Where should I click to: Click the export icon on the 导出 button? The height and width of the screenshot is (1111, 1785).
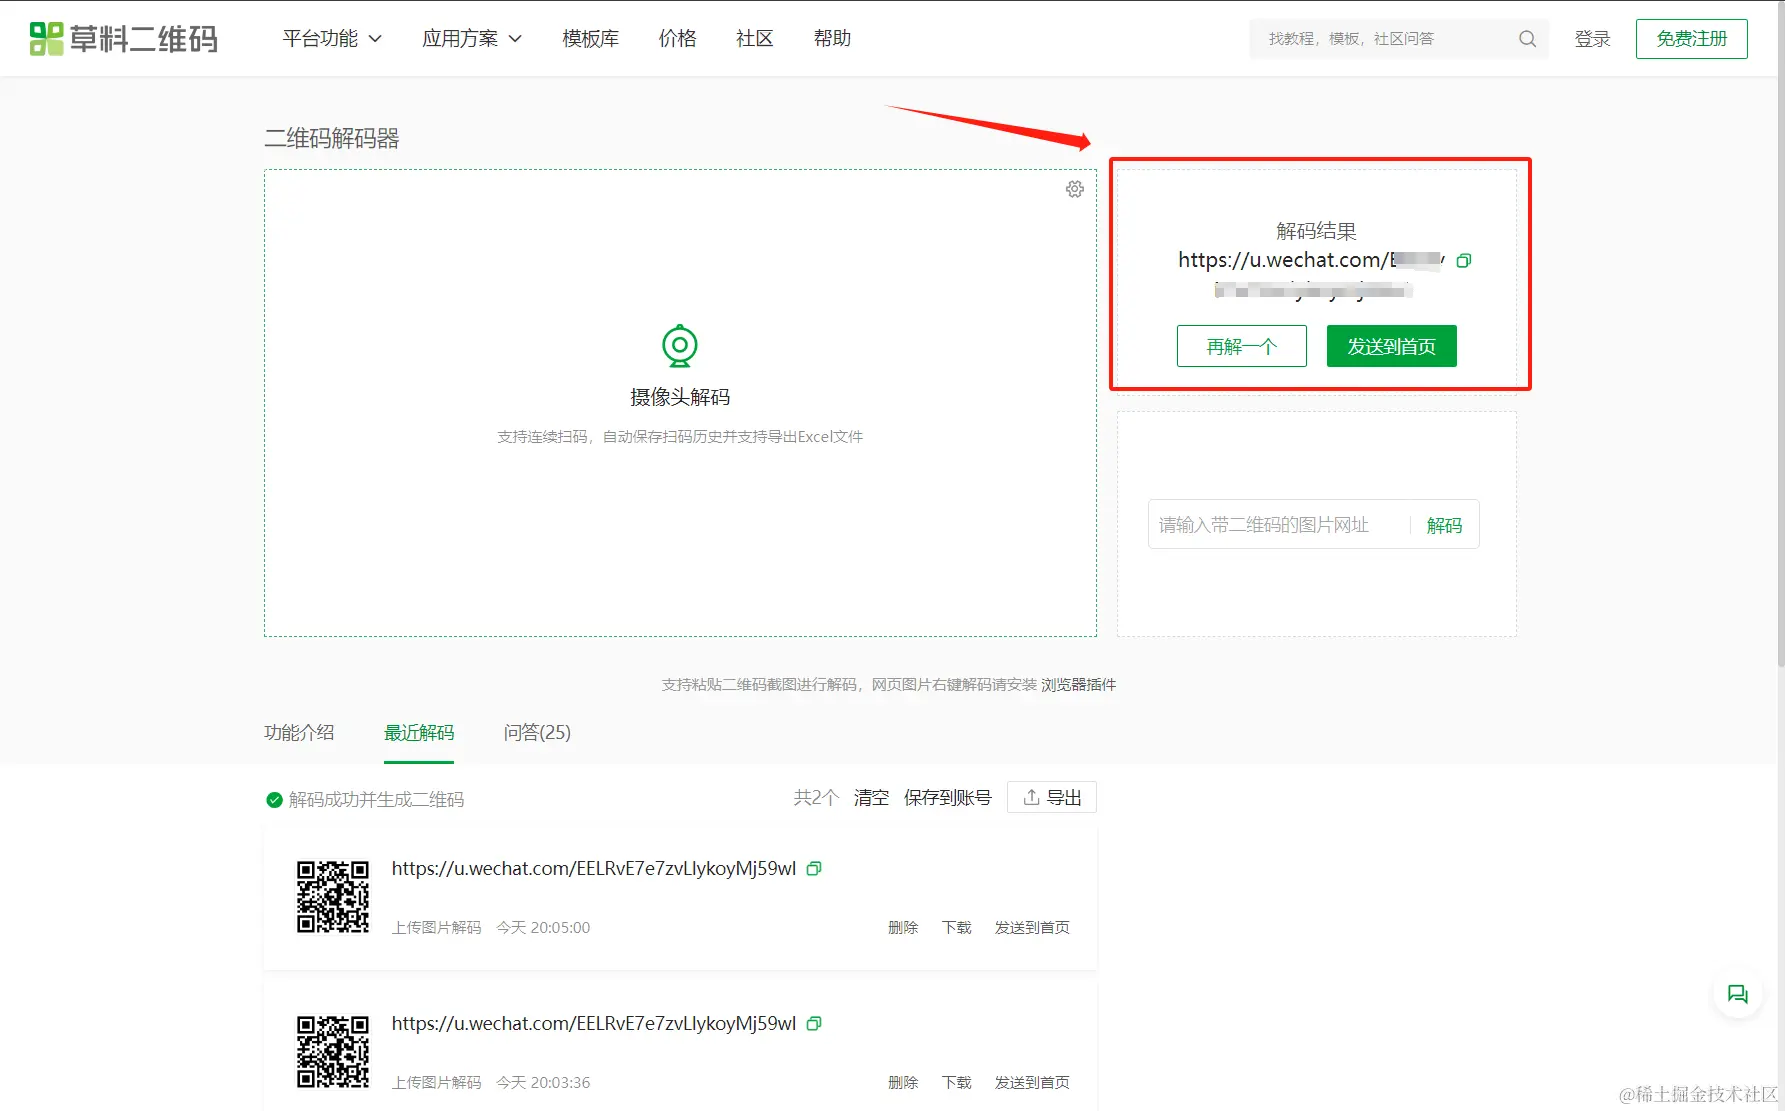click(x=1030, y=796)
